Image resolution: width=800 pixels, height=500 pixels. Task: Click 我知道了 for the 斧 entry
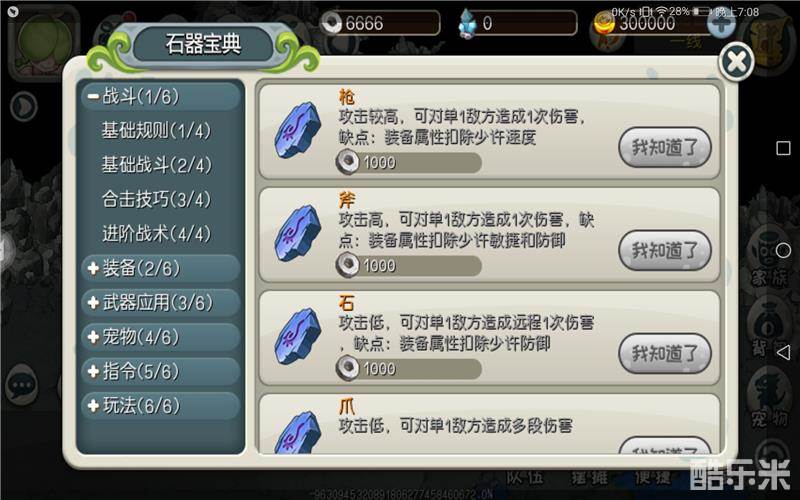(664, 251)
